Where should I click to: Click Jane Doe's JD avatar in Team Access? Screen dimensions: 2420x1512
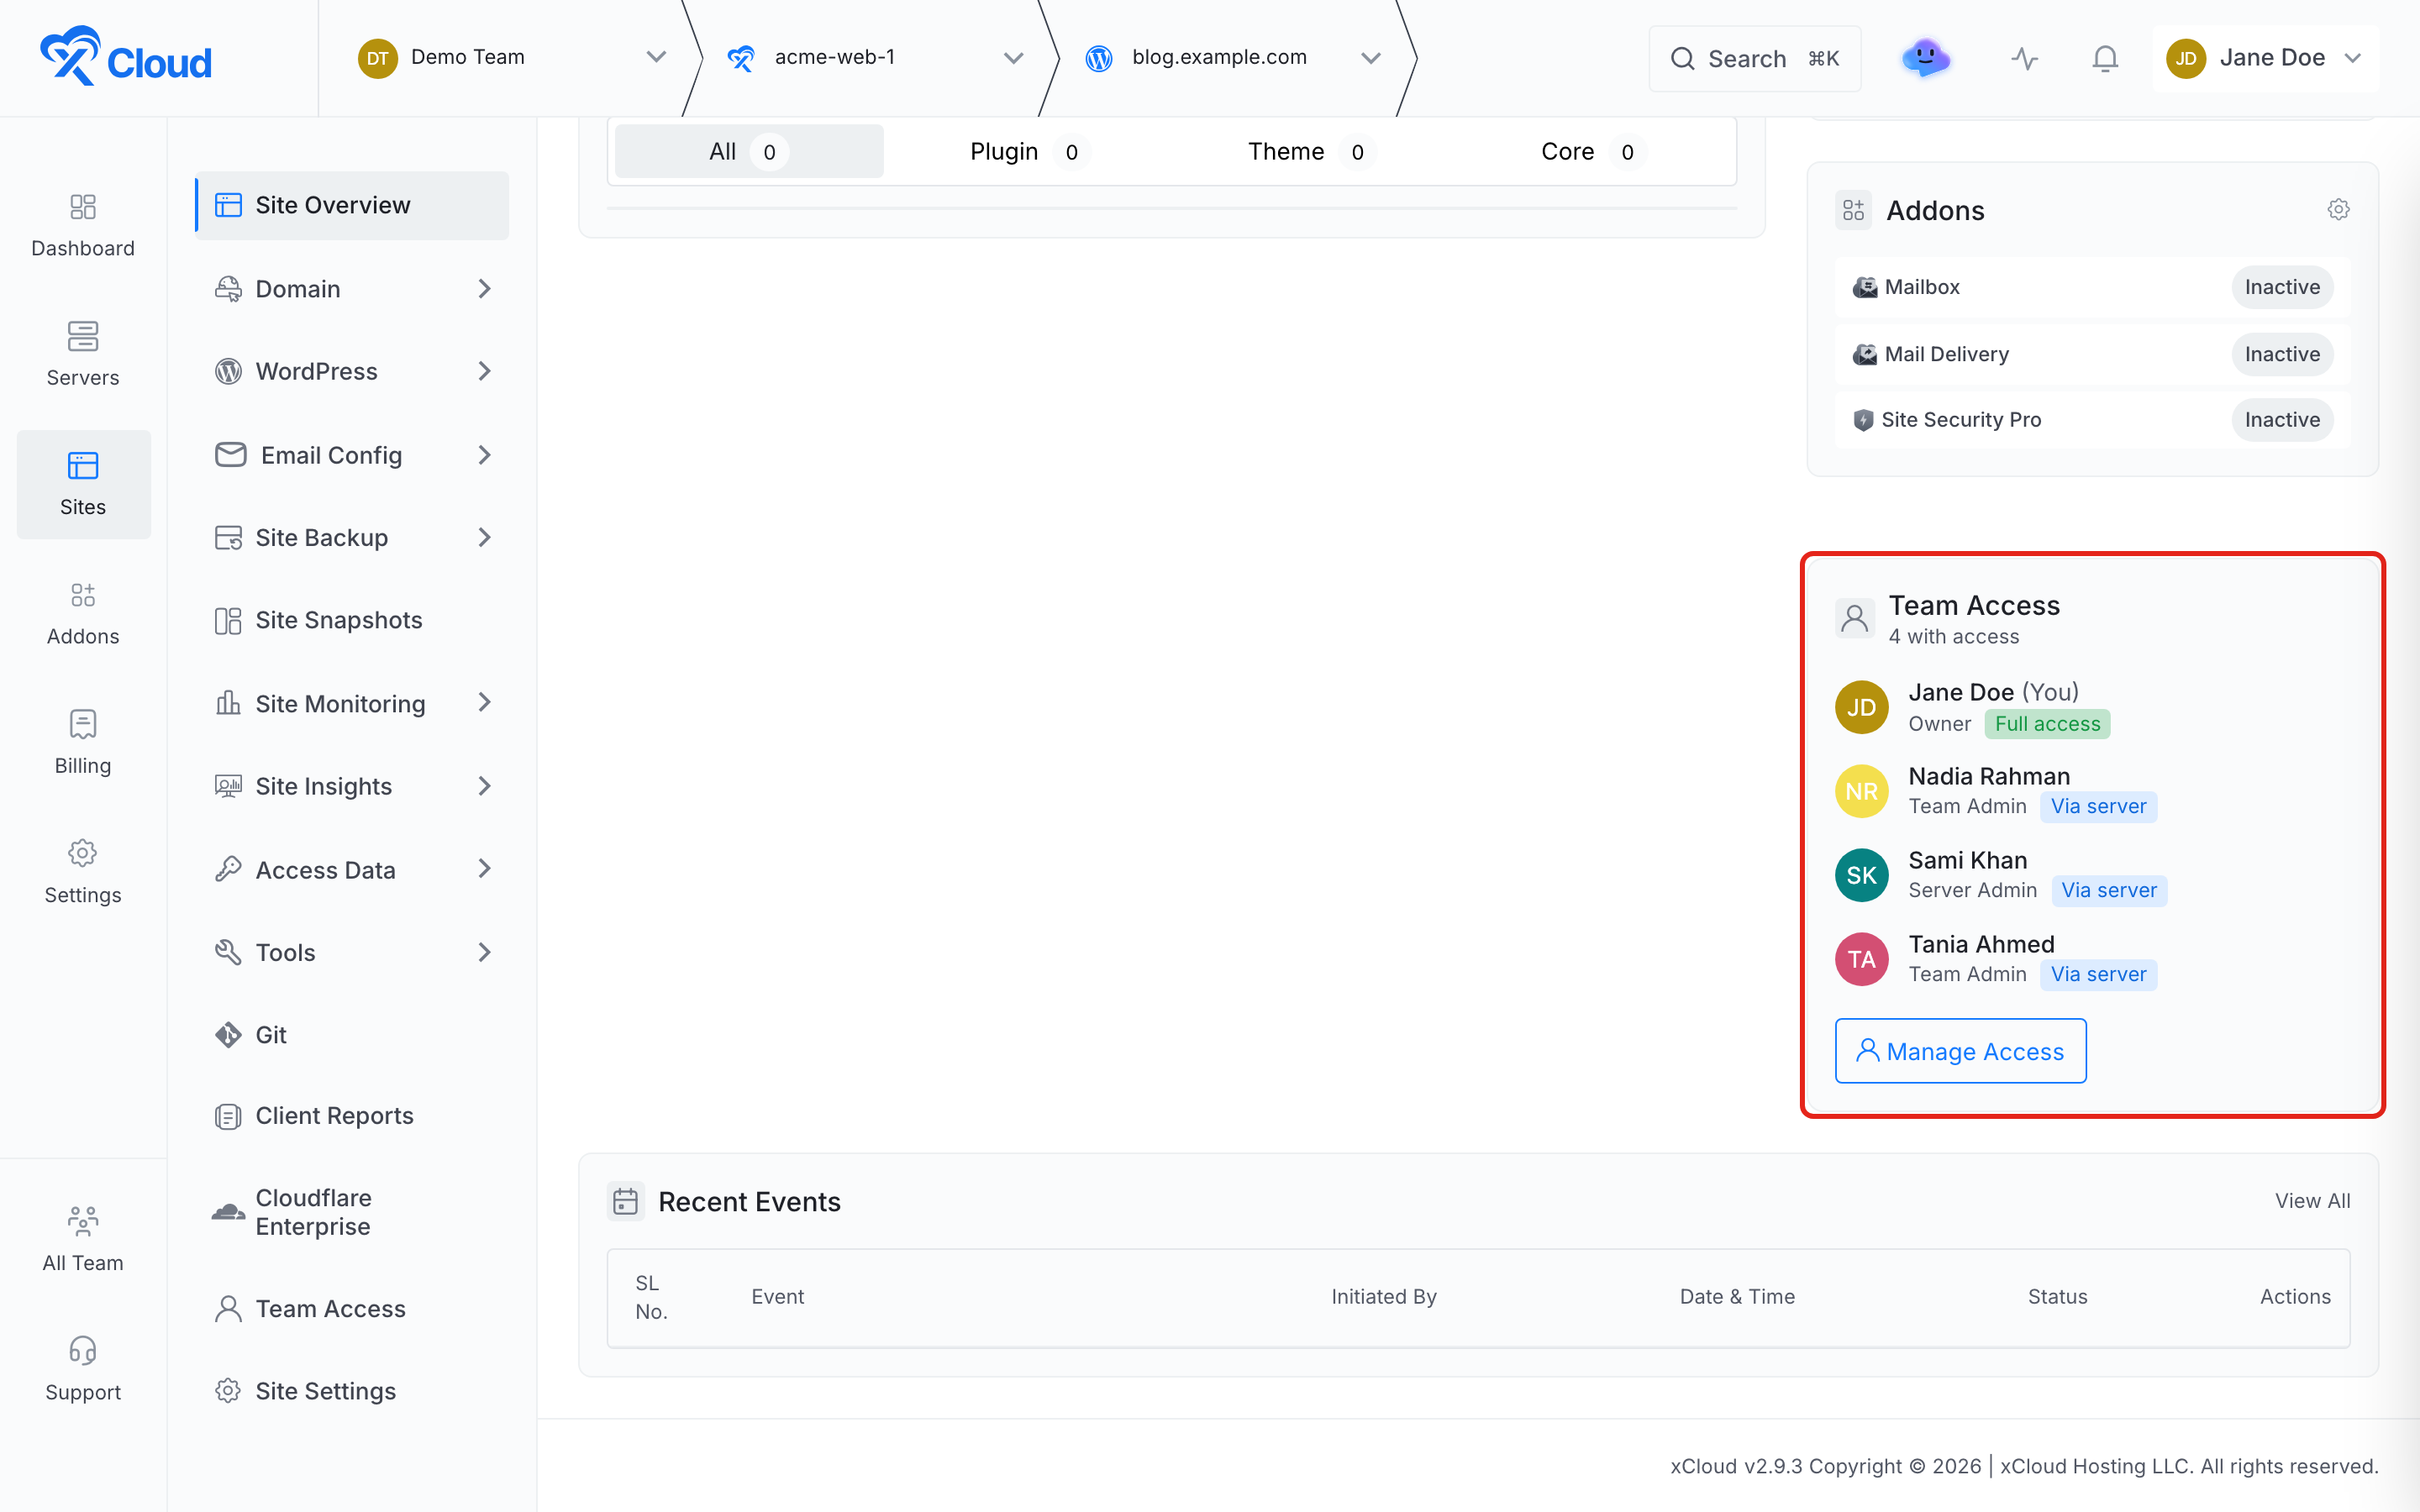point(1861,707)
